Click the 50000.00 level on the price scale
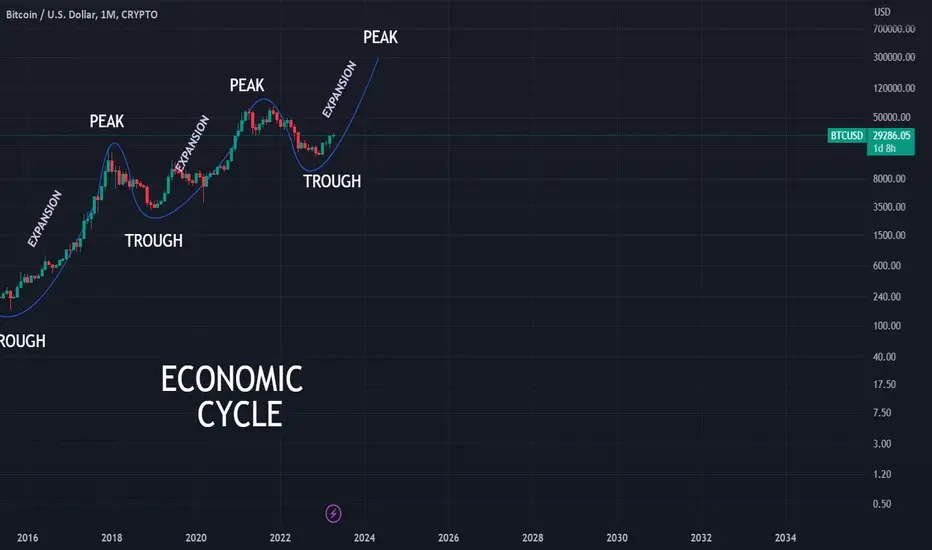Viewport: 932px width, 550px height. tap(892, 117)
